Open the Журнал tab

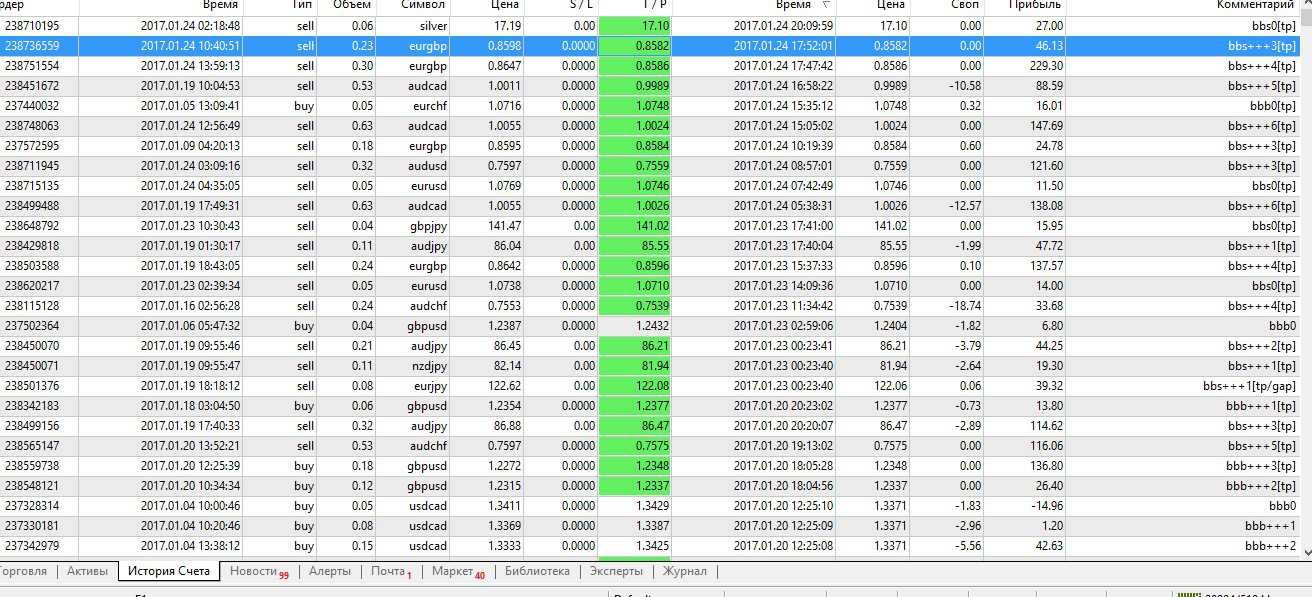click(684, 571)
